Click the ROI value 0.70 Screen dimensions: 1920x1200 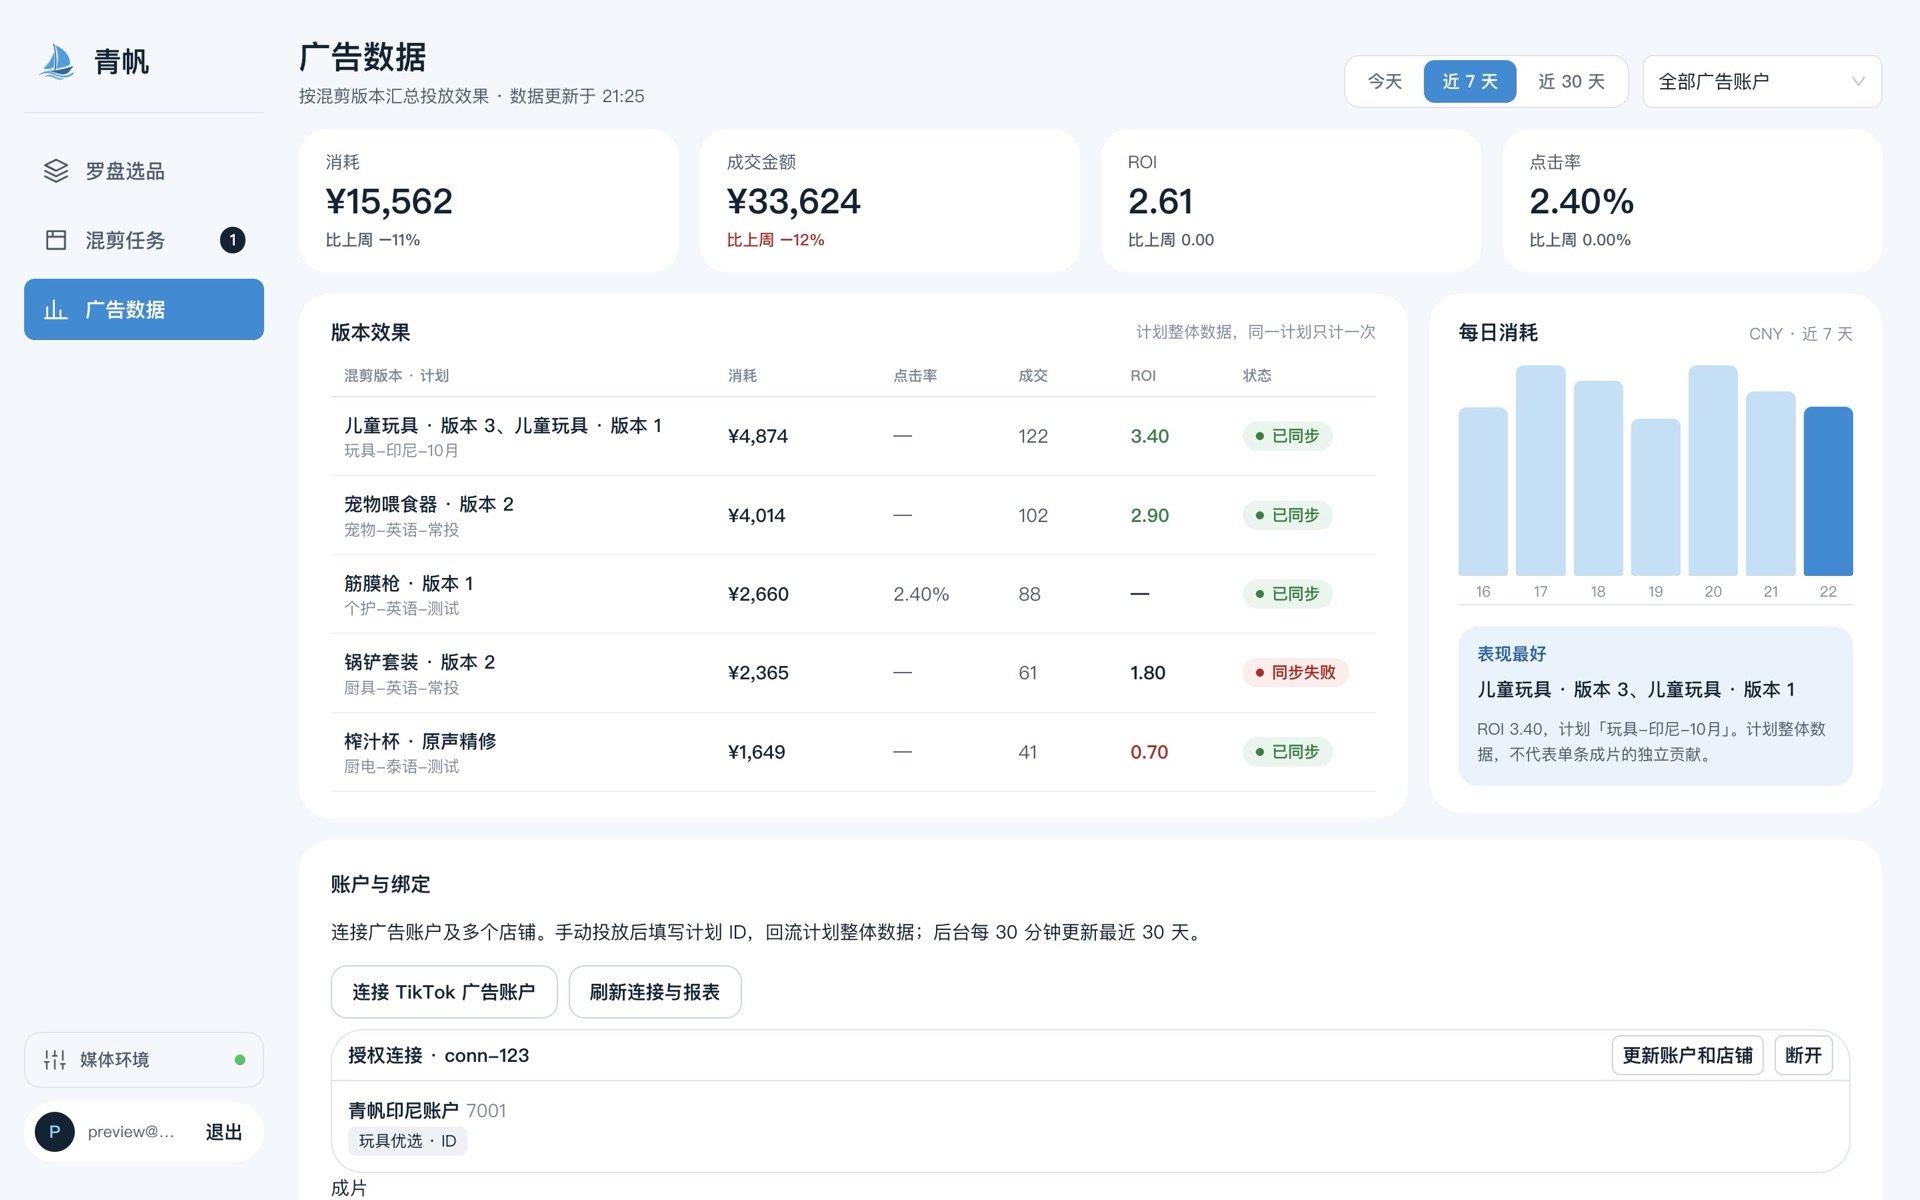coord(1149,752)
